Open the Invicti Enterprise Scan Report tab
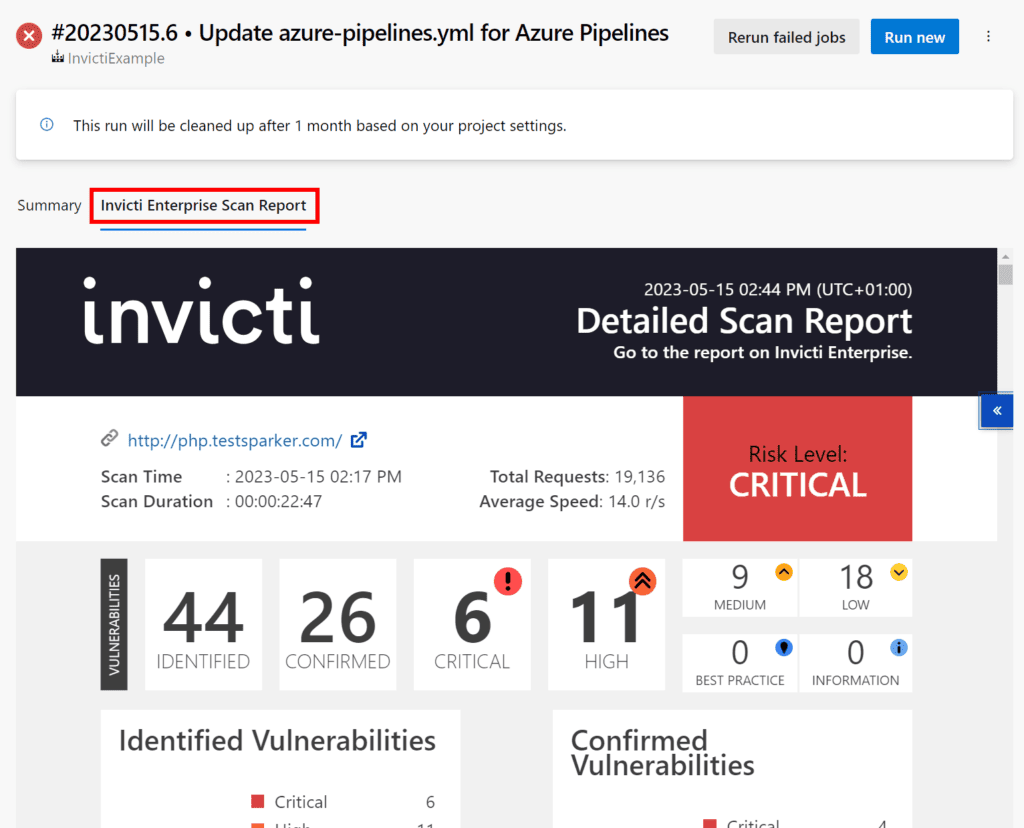Screen dimensions: 1024x828 (203, 205)
